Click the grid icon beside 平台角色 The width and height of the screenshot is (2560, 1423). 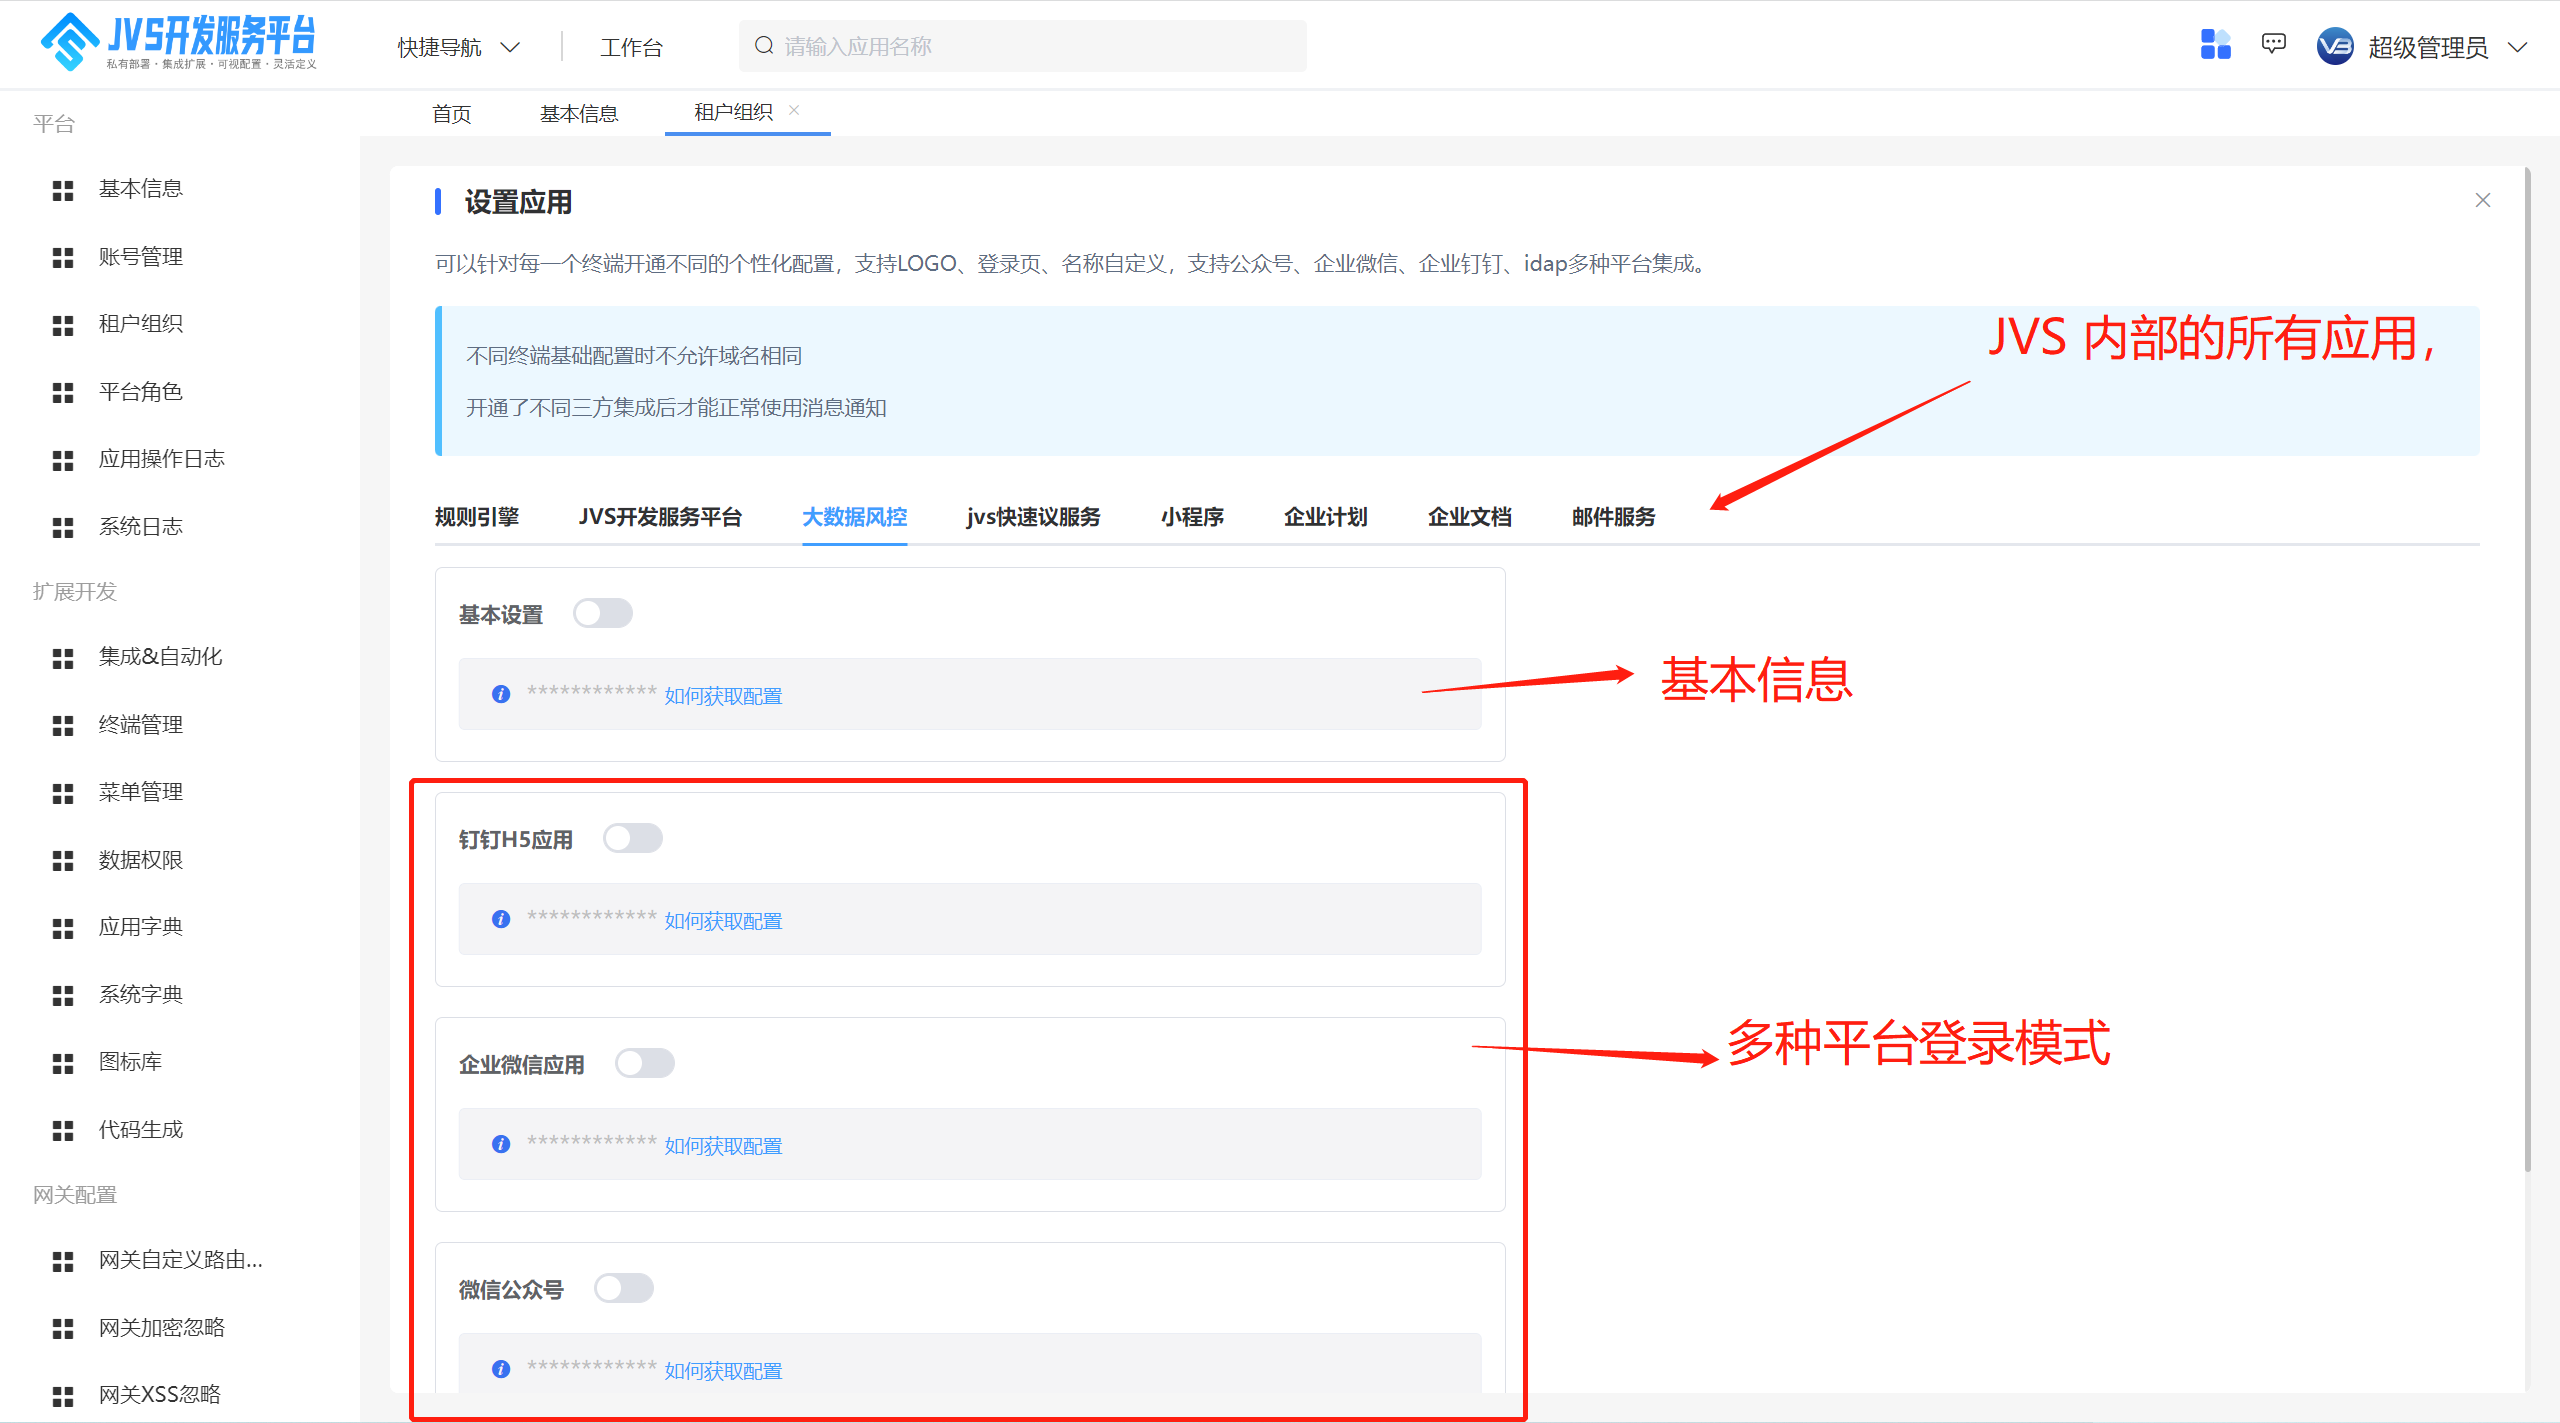(x=63, y=393)
